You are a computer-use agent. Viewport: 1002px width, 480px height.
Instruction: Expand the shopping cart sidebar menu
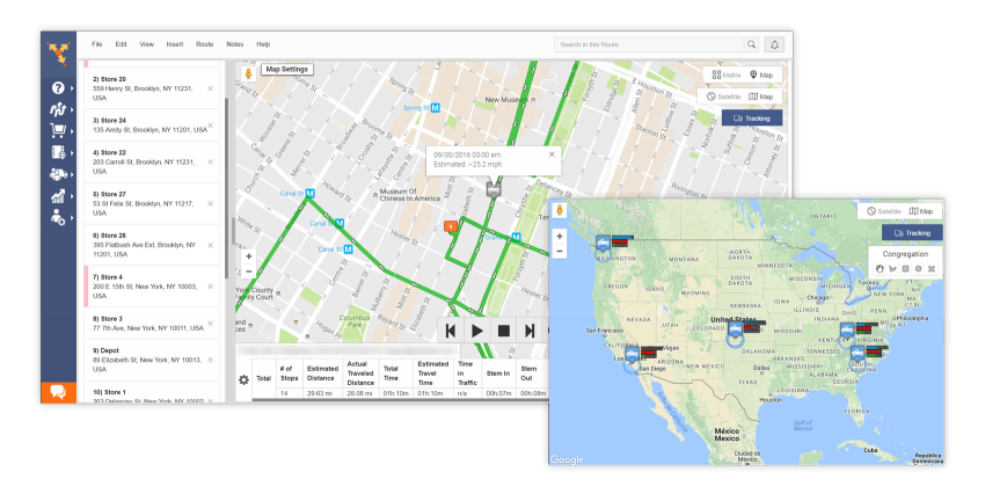(58, 130)
